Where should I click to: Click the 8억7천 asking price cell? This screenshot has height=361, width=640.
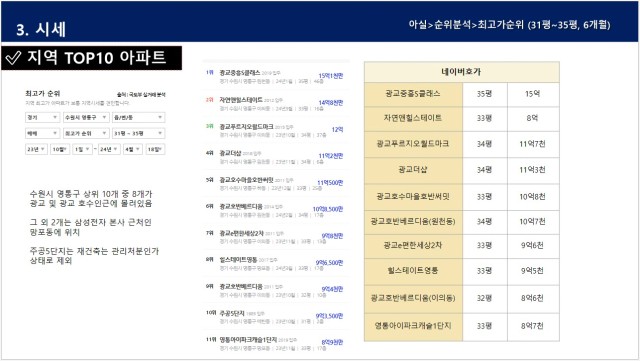coord(533,327)
